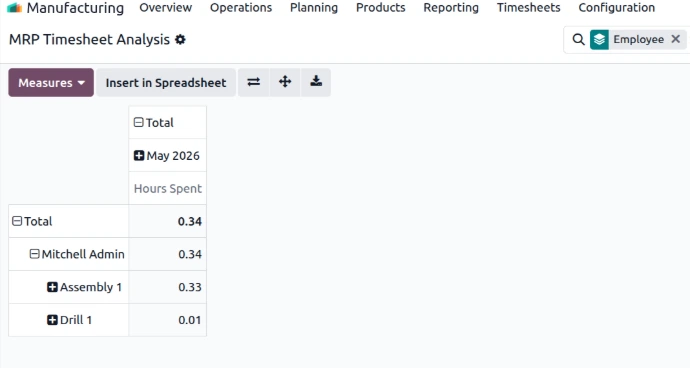Expand all pivot rows with the arrows icon

[x=285, y=82]
